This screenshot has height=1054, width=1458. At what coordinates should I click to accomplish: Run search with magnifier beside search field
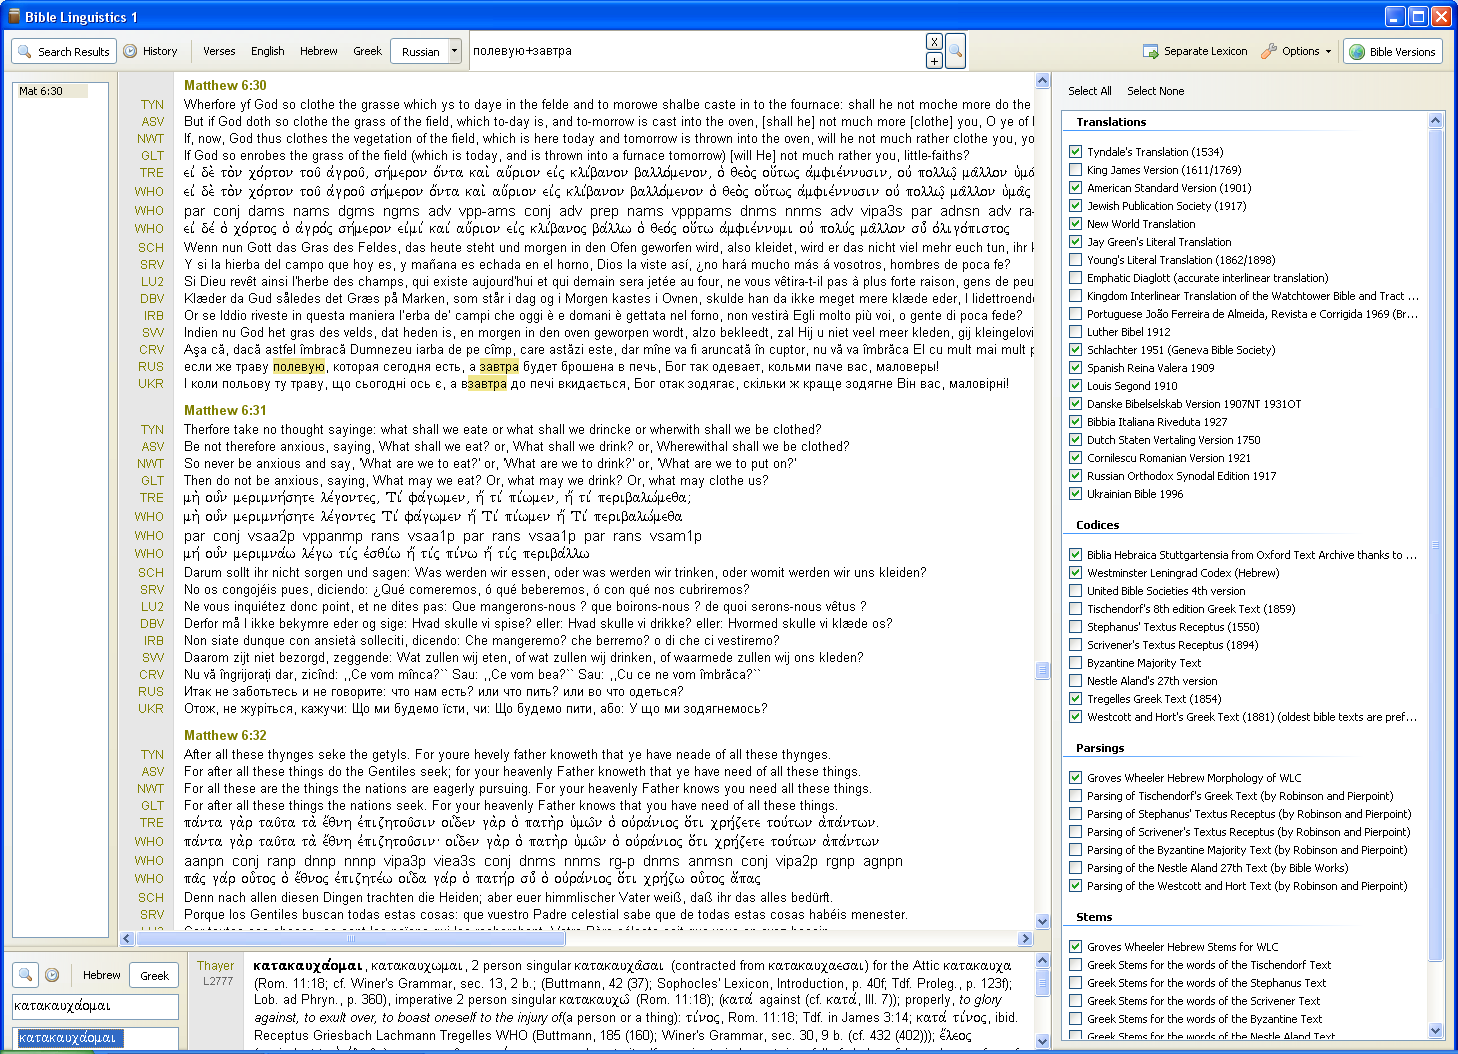click(955, 51)
